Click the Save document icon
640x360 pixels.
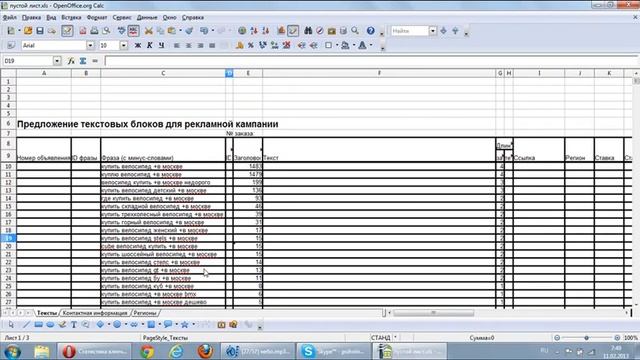coord(40,31)
